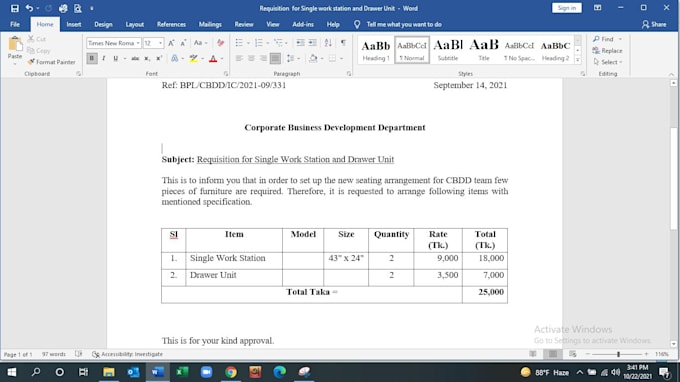Adjust the zoom slider handle
Screen dimensions: 680x382
click(x=618, y=354)
